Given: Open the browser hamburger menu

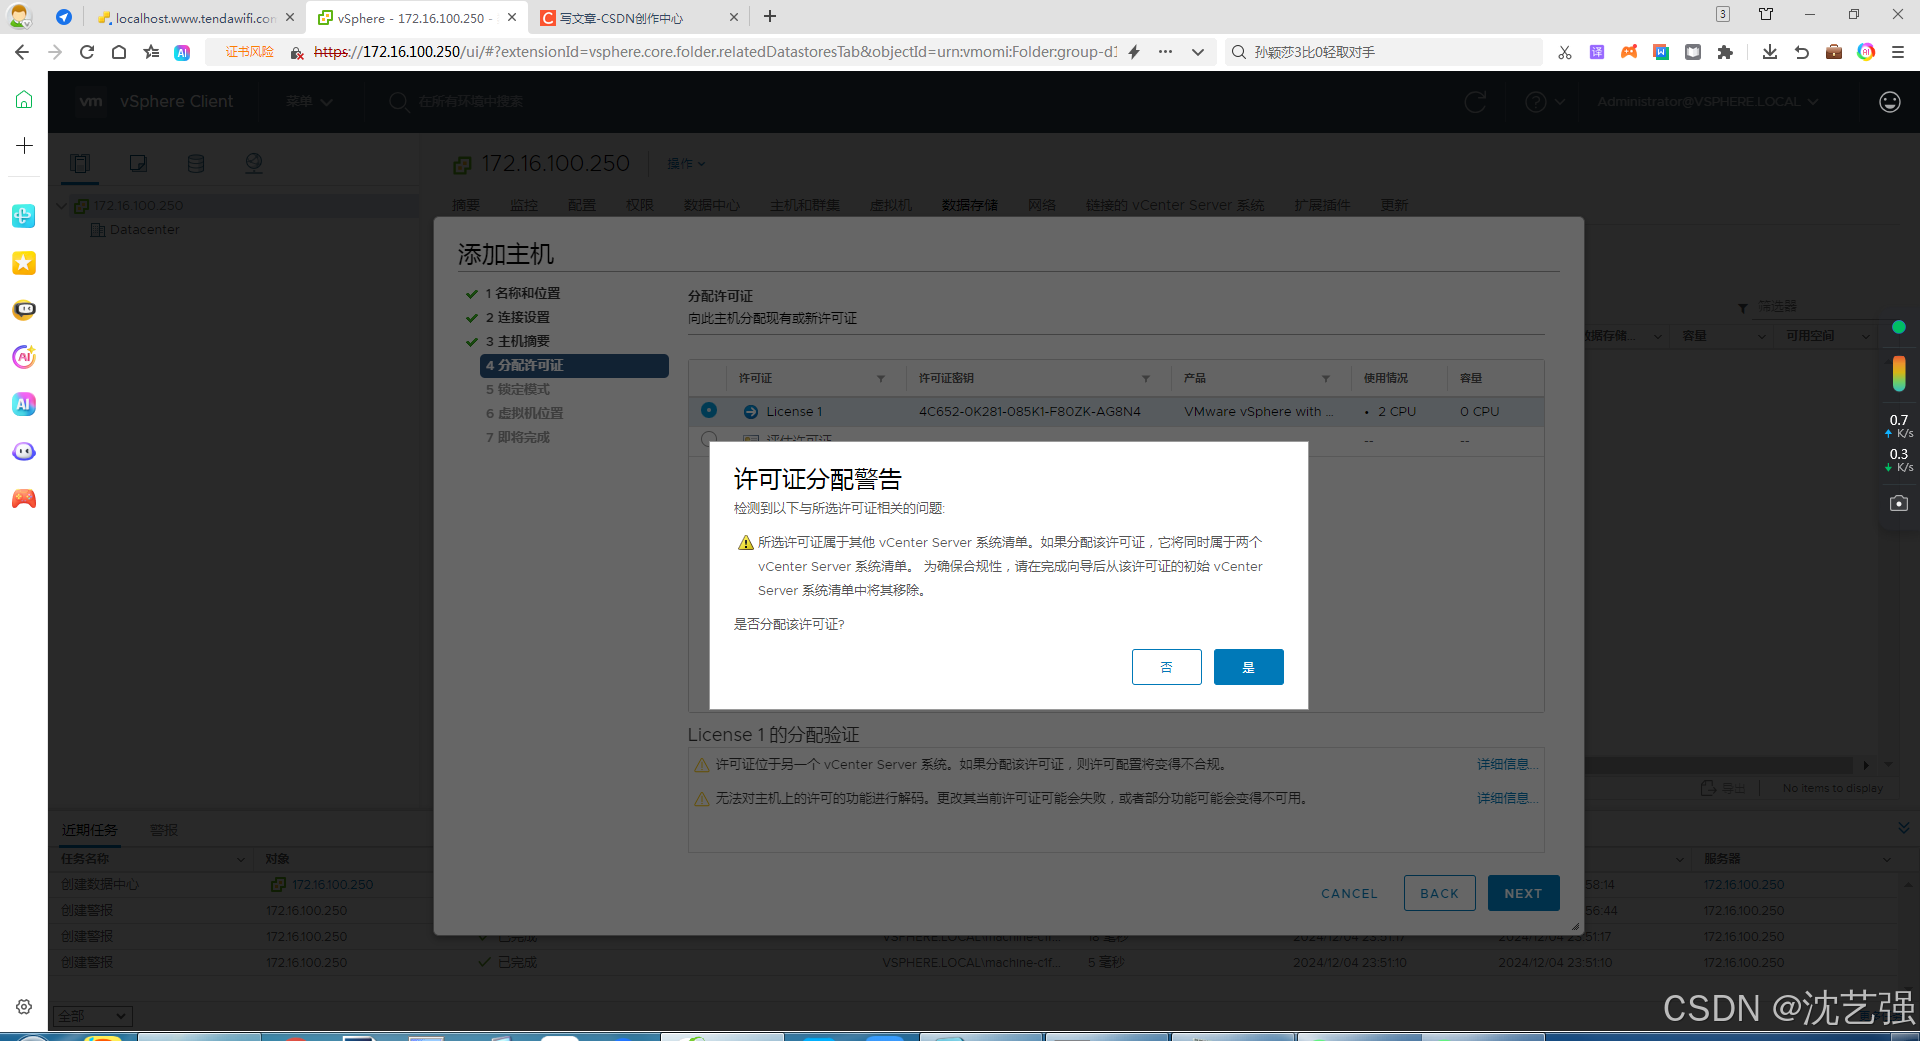Looking at the screenshot, I should pyautogui.click(x=1898, y=52).
